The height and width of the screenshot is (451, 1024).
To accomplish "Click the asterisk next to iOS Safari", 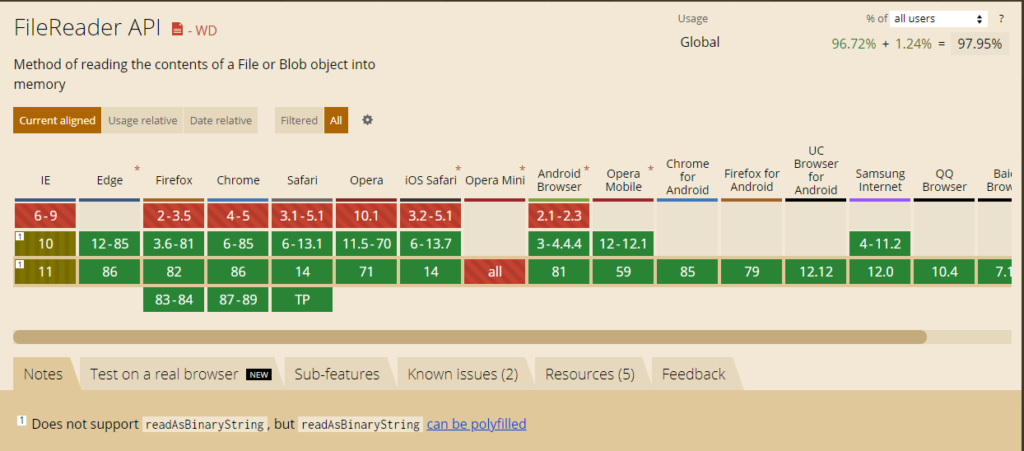I will click(x=458, y=169).
